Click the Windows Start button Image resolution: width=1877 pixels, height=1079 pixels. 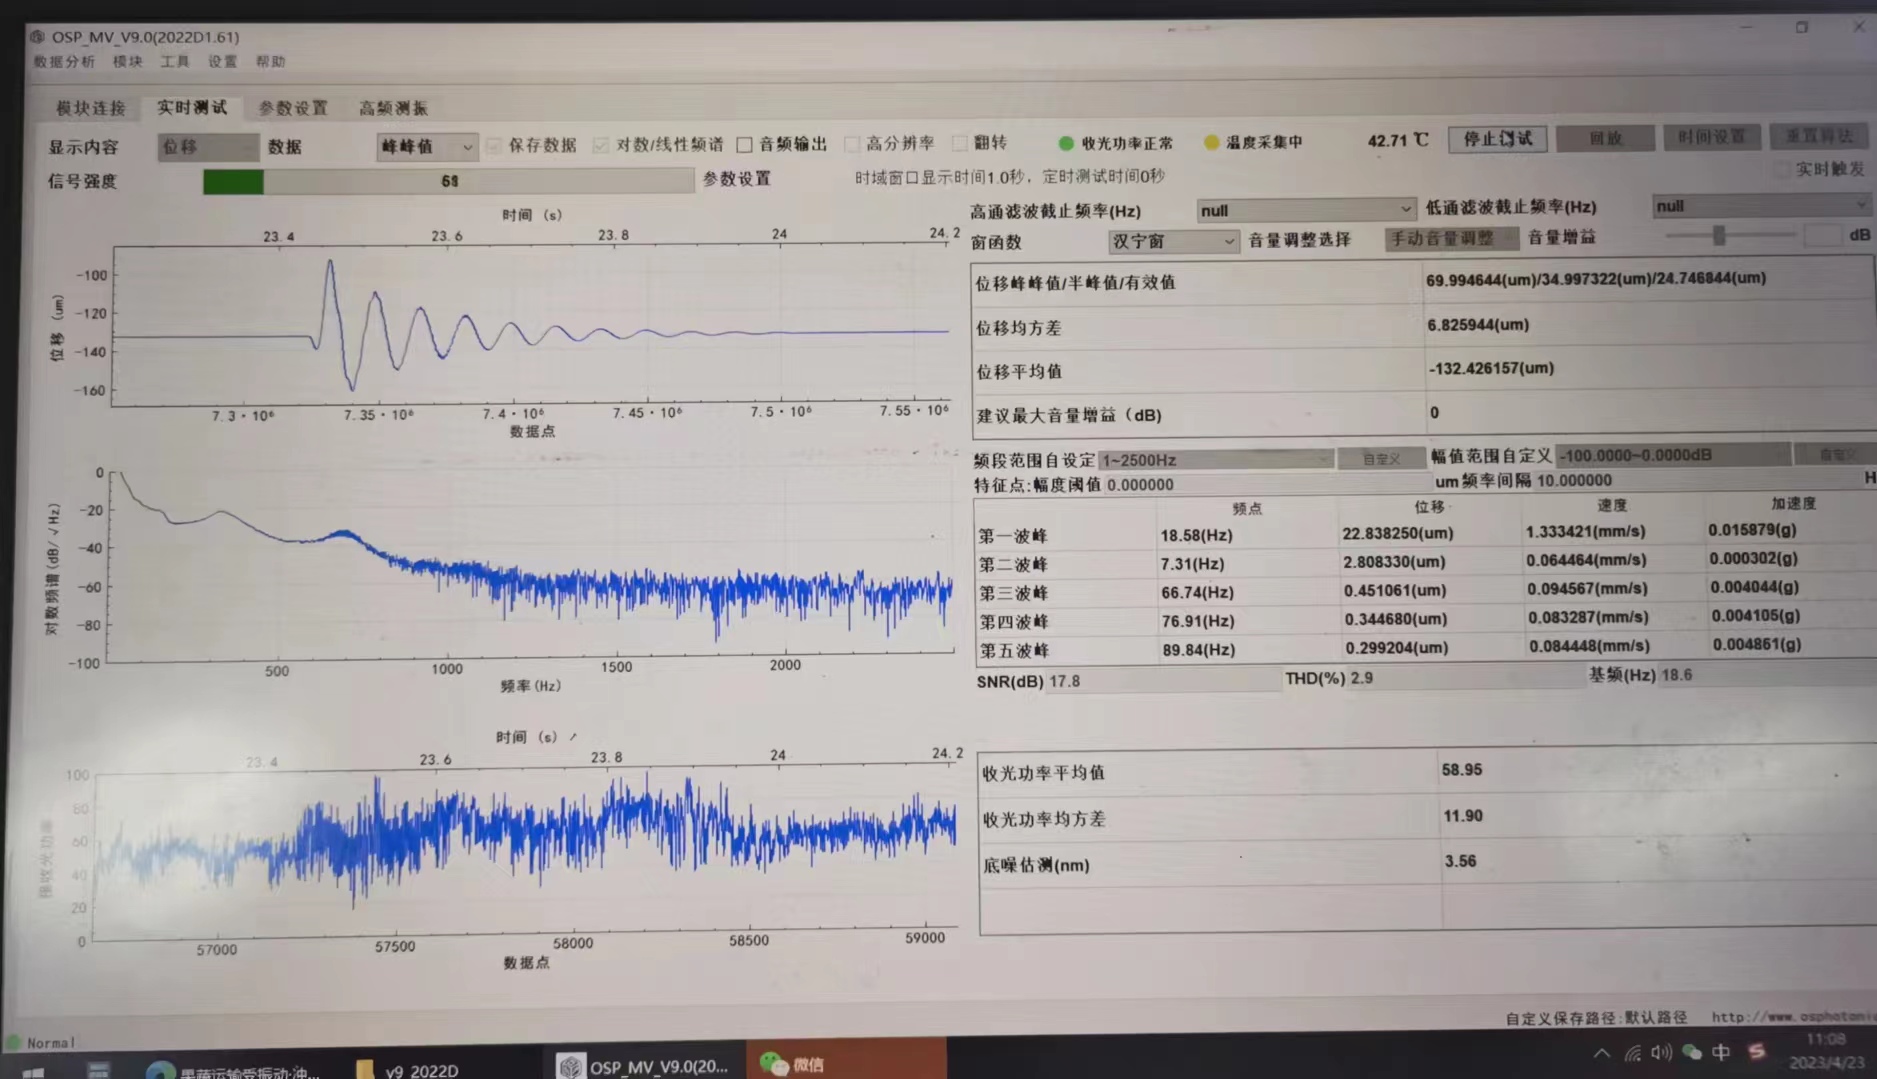click(32, 1073)
